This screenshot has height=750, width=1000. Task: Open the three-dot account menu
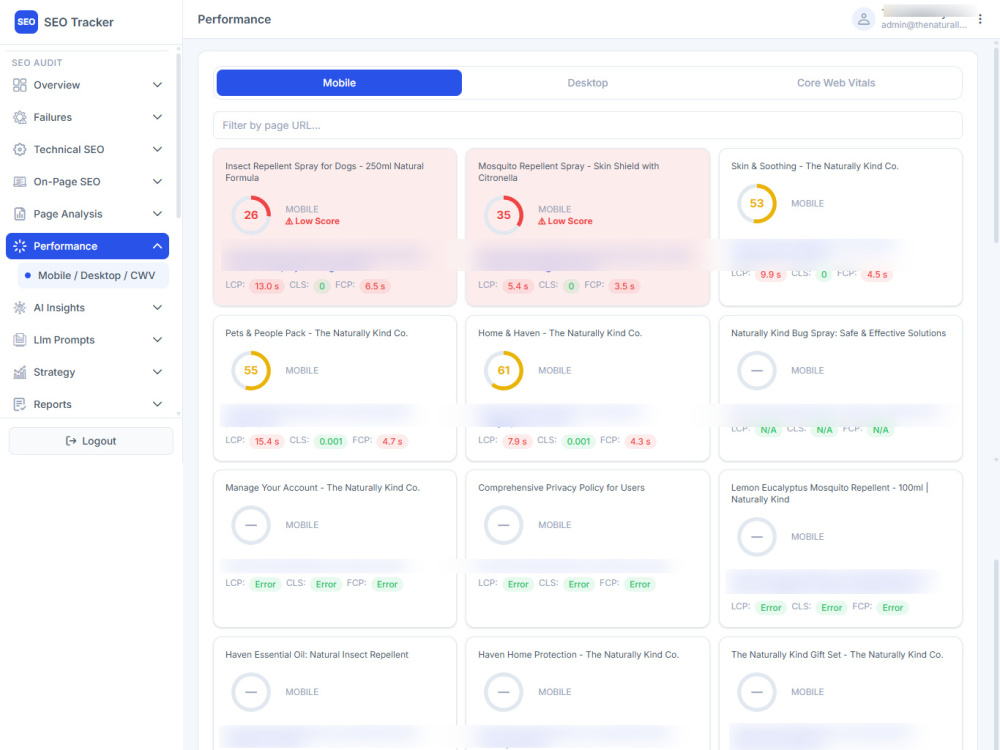pyautogui.click(x=980, y=19)
